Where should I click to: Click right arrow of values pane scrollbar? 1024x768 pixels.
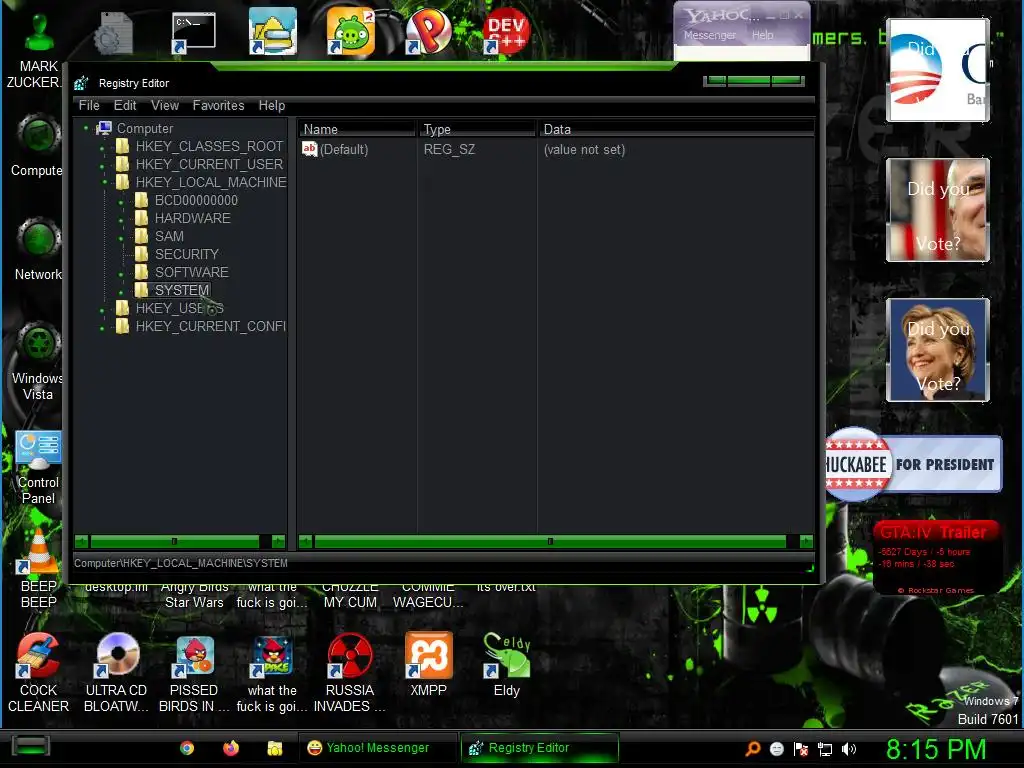[807, 541]
